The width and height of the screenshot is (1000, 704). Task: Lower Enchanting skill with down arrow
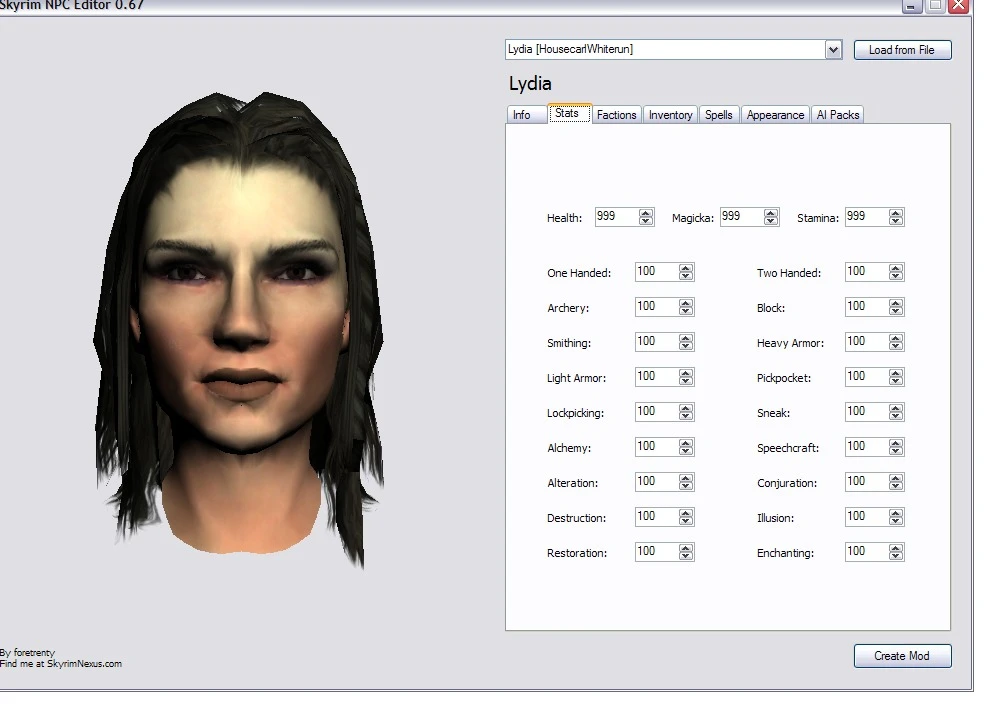tap(895, 557)
